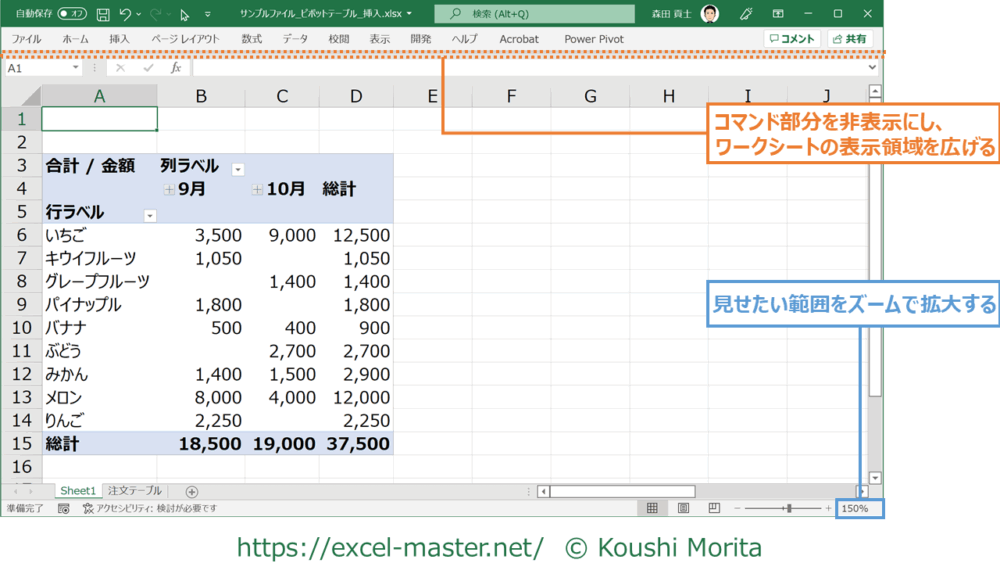Open Ribbon Display Options icon
Viewport: 1000px width, 563px height.
(778, 14)
